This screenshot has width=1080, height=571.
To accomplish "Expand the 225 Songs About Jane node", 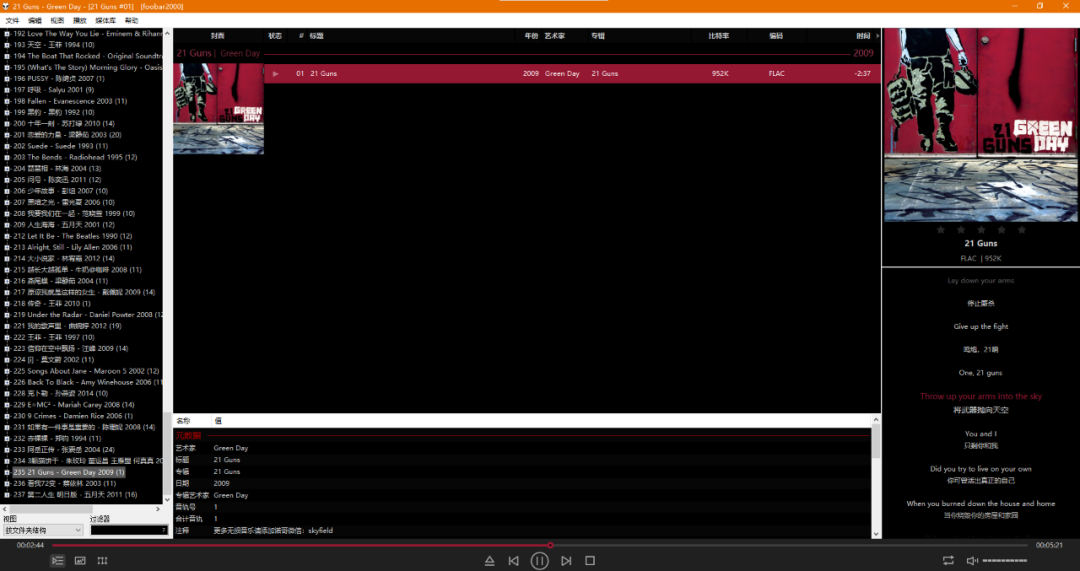I will [7, 371].
